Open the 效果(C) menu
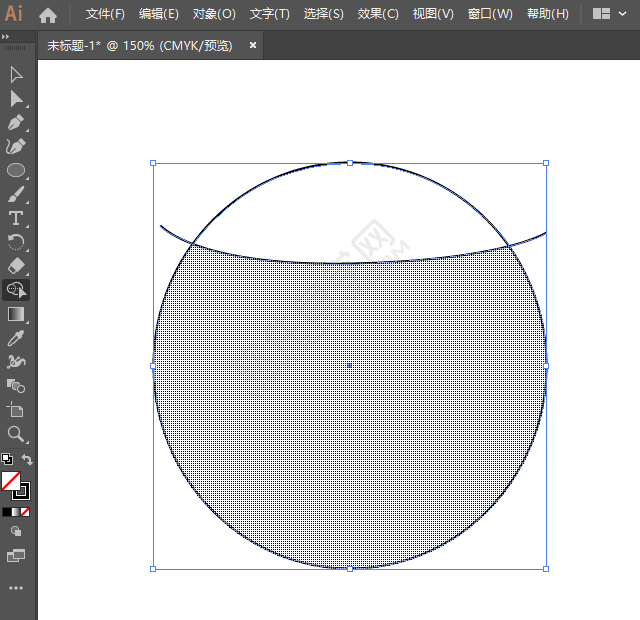The image size is (640, 620). (378, 14)
